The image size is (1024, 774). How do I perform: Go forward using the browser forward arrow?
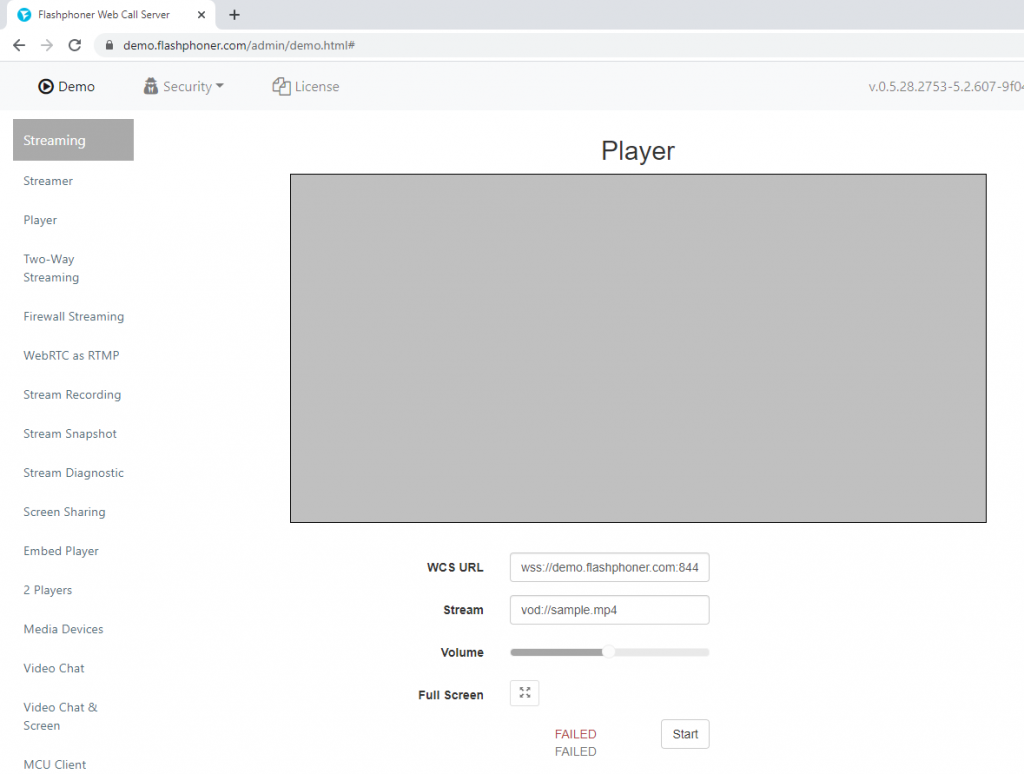[47, 45]
